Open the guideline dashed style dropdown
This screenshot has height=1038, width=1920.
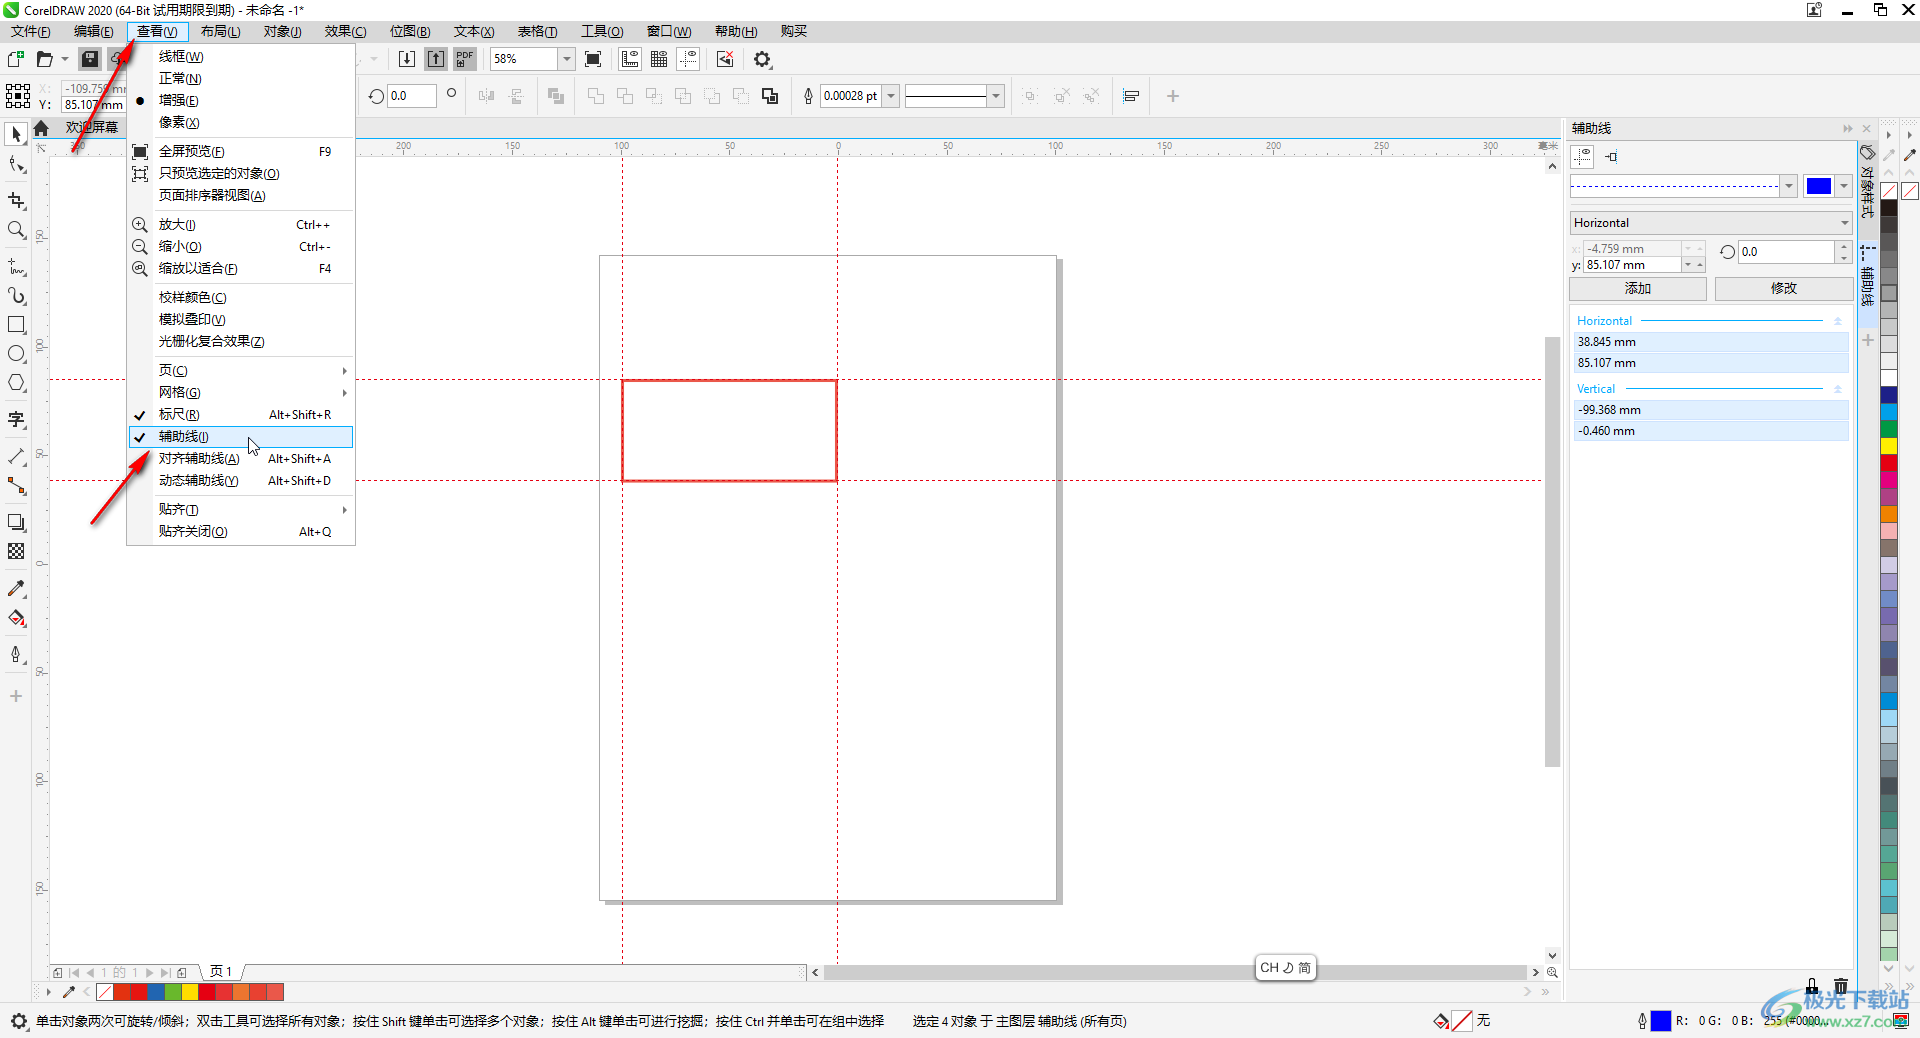(1788, 186)
